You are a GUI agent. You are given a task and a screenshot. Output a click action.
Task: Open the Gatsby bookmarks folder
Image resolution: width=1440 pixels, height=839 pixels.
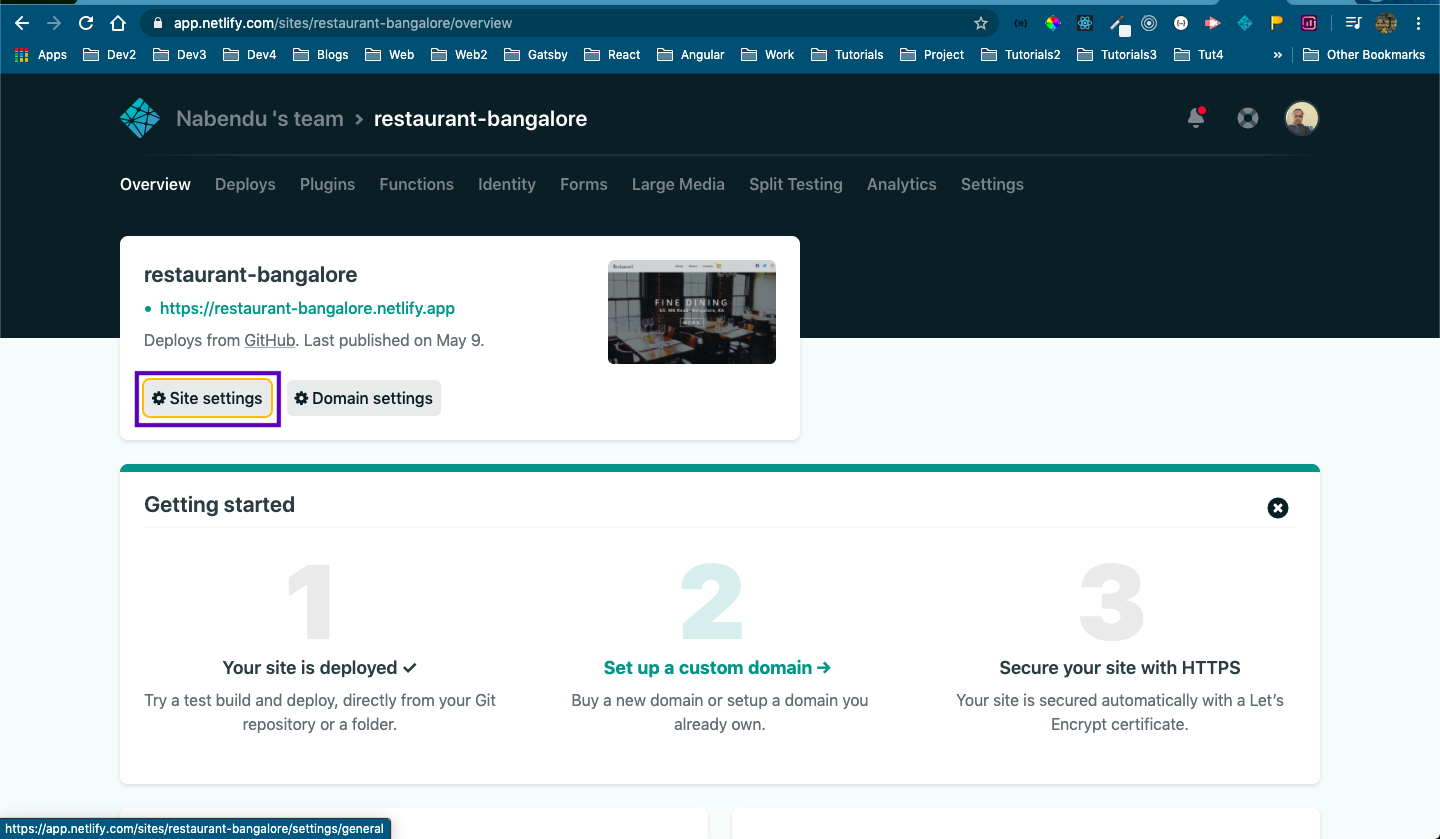(x=537, y=55)
